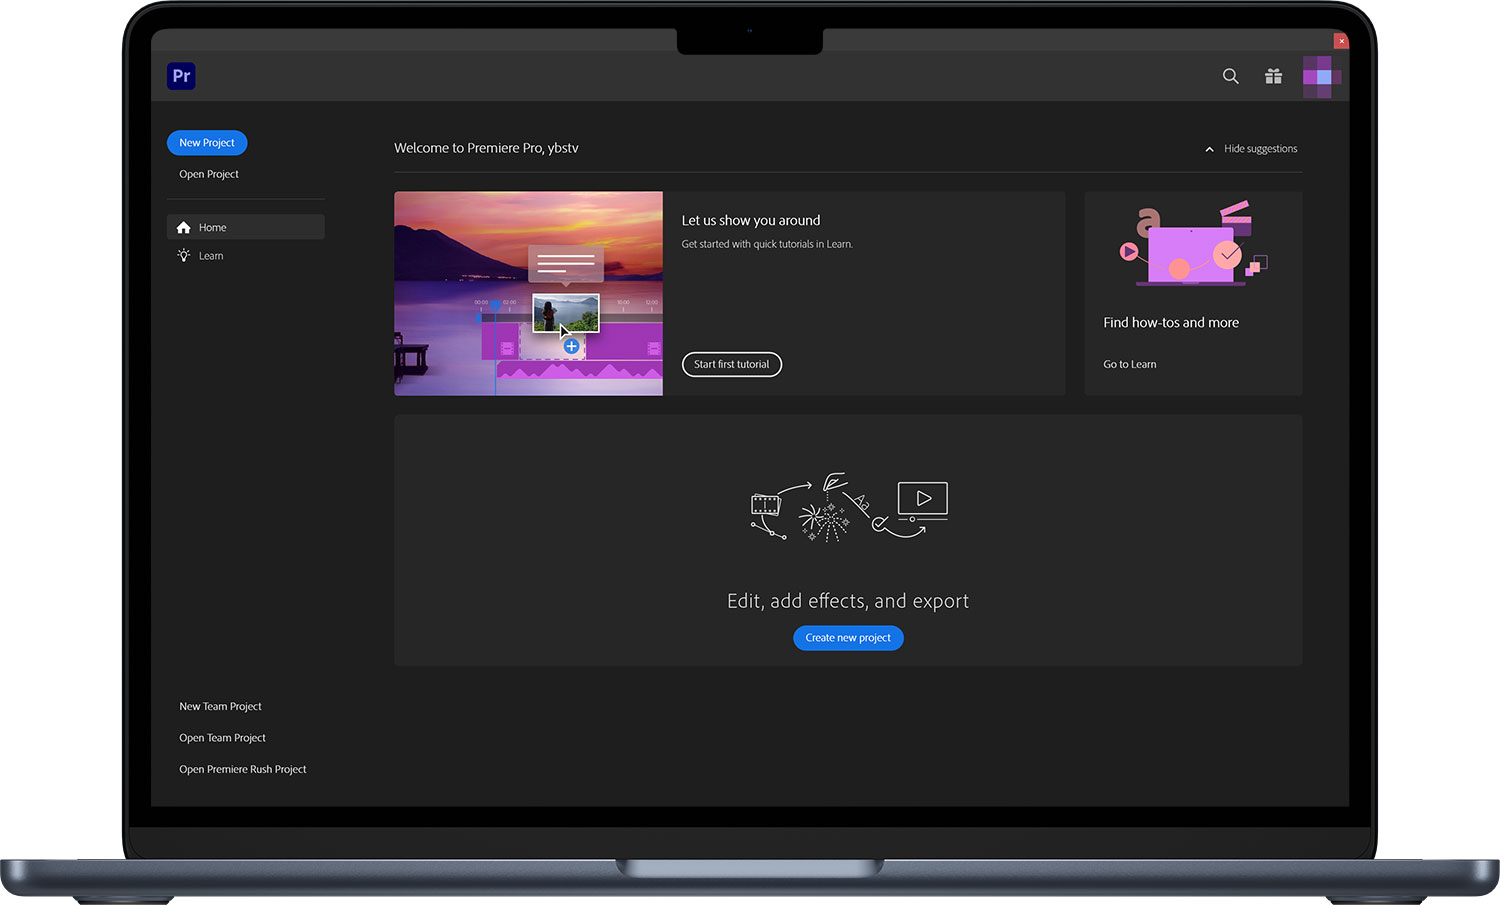Click the Premiere Pro logo icon

pyautogui.click(x=181, y=76)
